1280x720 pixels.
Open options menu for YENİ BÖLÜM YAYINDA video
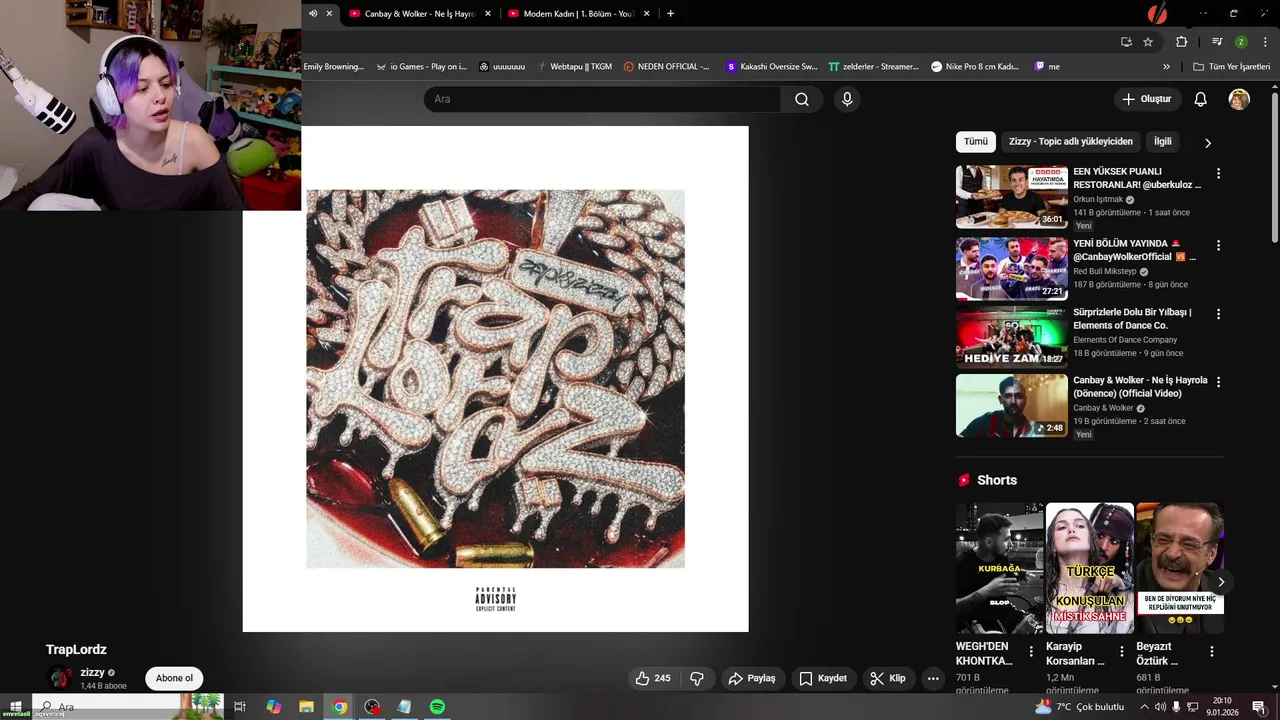click(x=1218, y=245)
